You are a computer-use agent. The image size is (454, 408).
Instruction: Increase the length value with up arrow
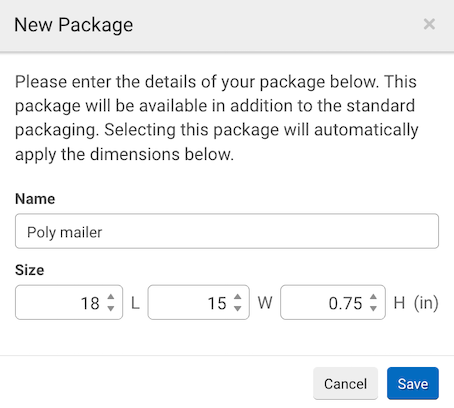tap(111, 297)
